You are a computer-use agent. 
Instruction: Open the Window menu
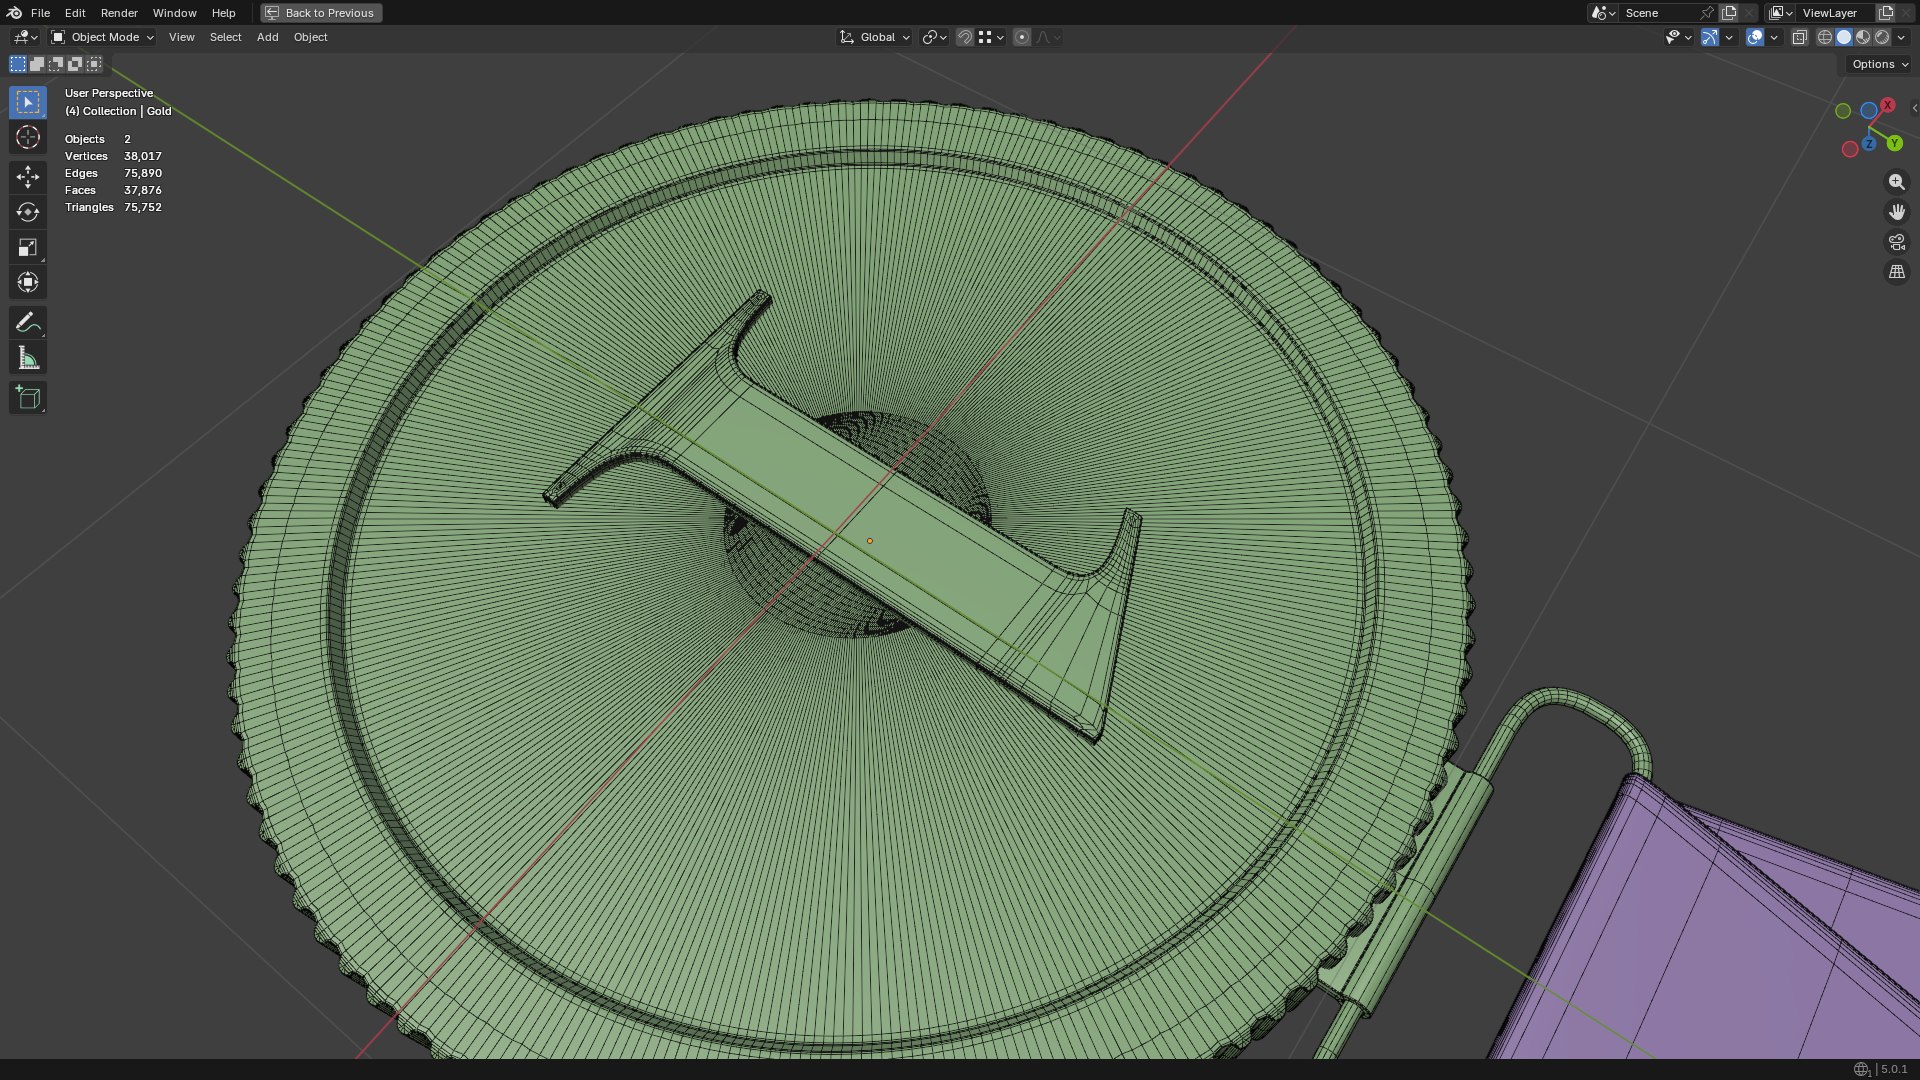174,13
